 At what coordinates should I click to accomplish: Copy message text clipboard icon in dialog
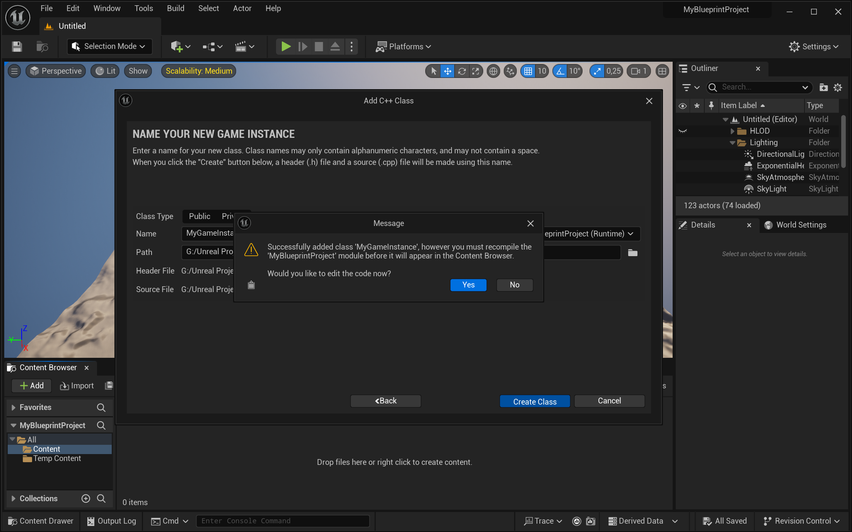(251, 285)
